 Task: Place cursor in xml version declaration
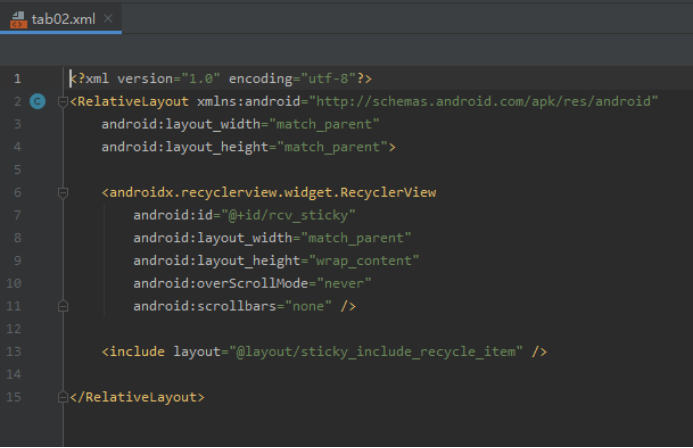(221, 79)
